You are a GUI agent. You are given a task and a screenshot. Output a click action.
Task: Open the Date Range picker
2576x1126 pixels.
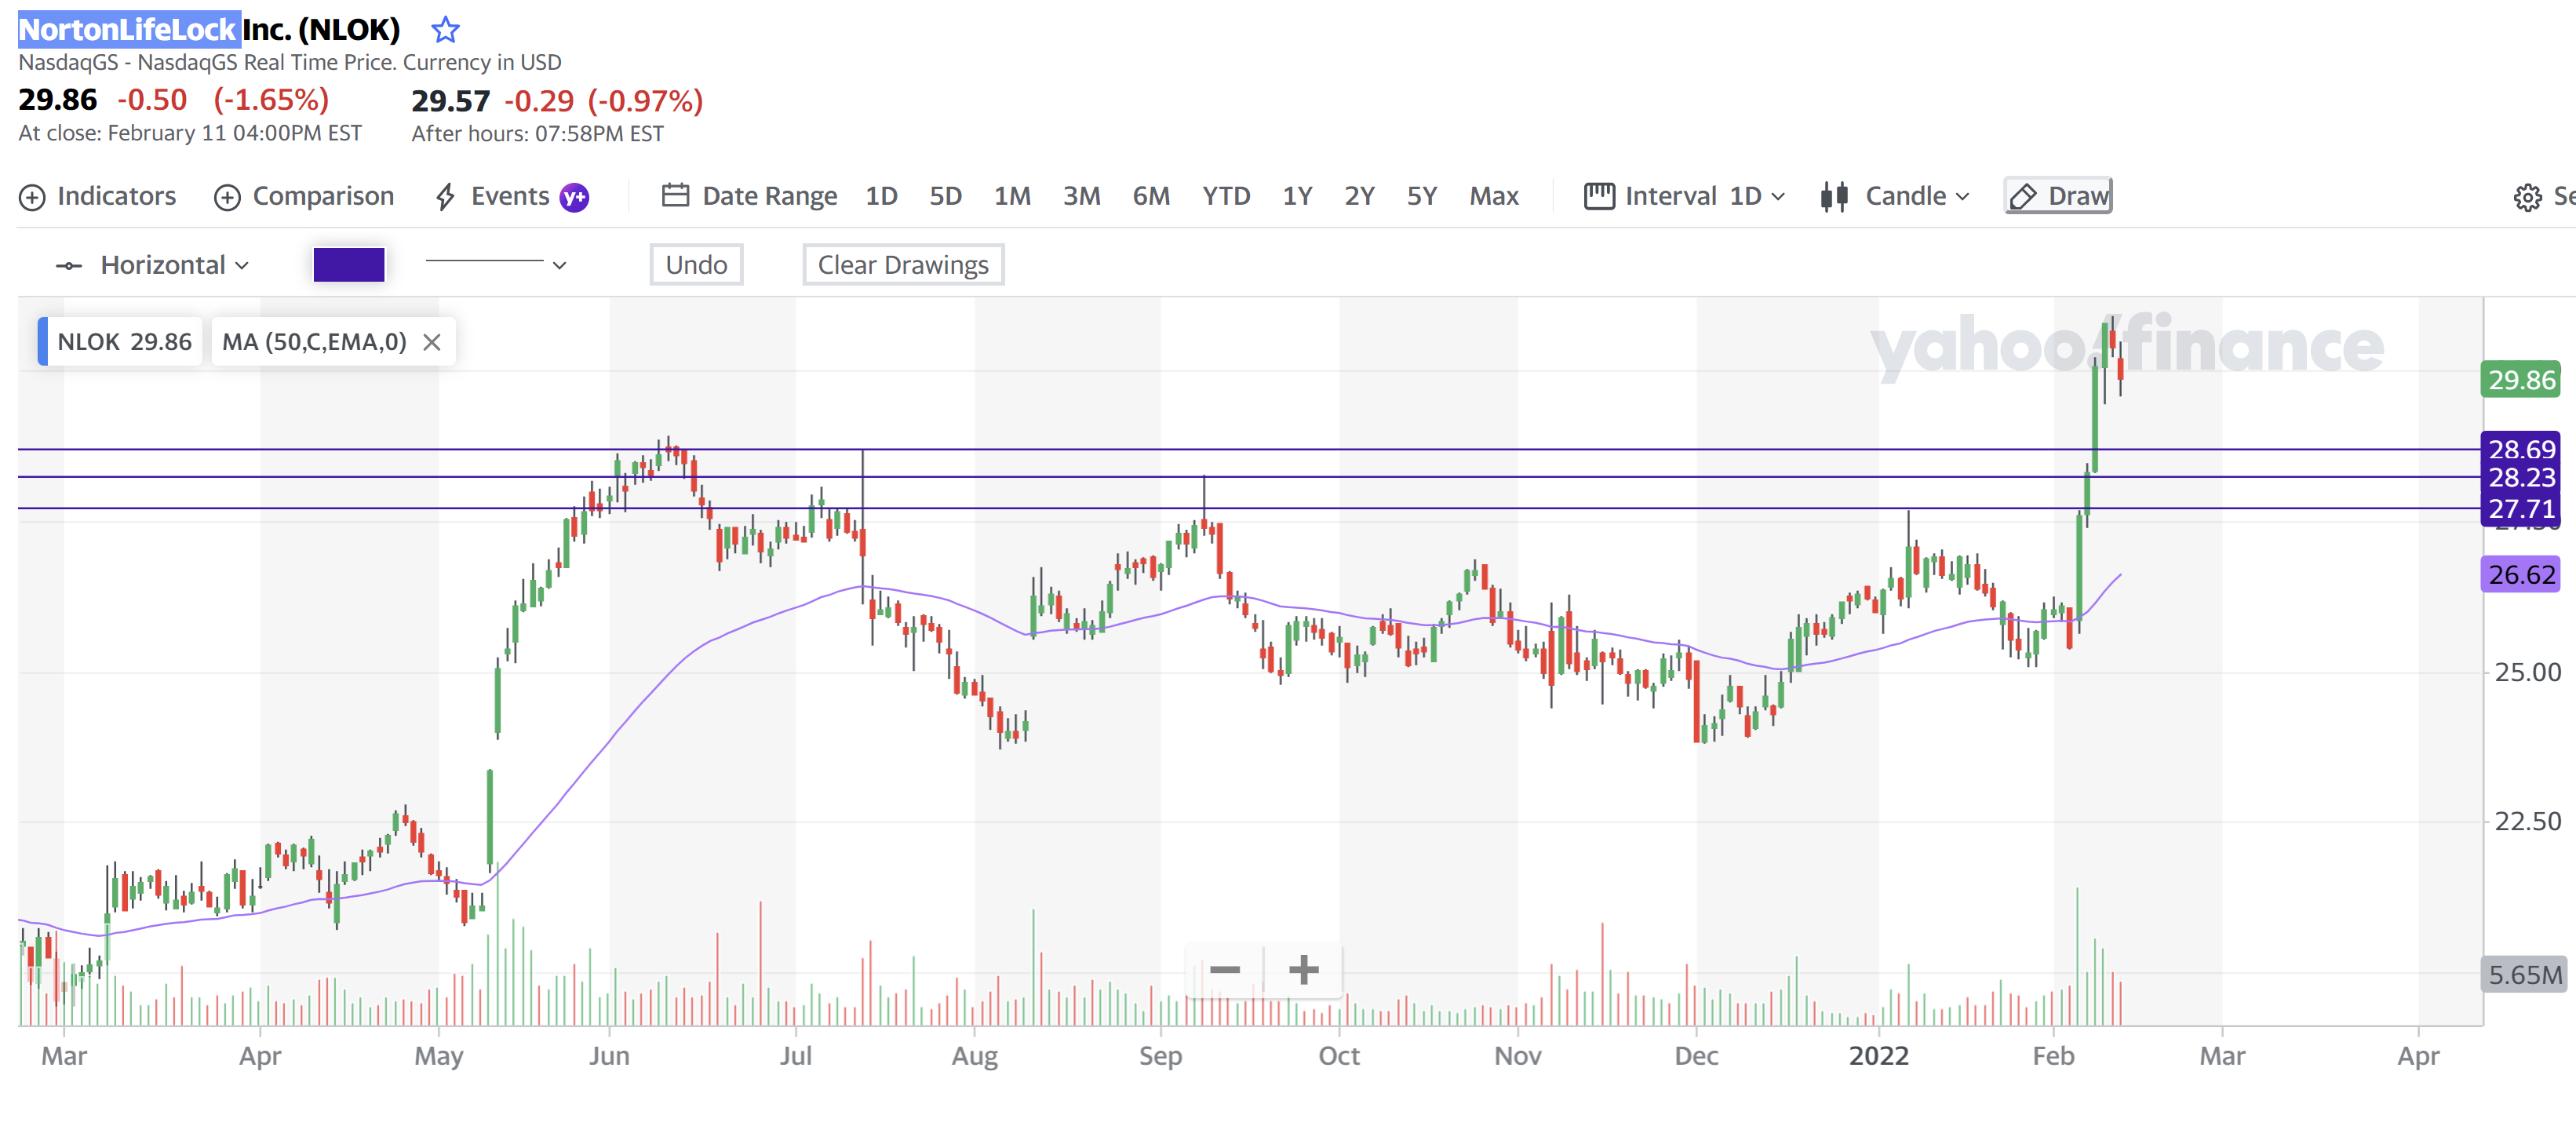[750, 196]
